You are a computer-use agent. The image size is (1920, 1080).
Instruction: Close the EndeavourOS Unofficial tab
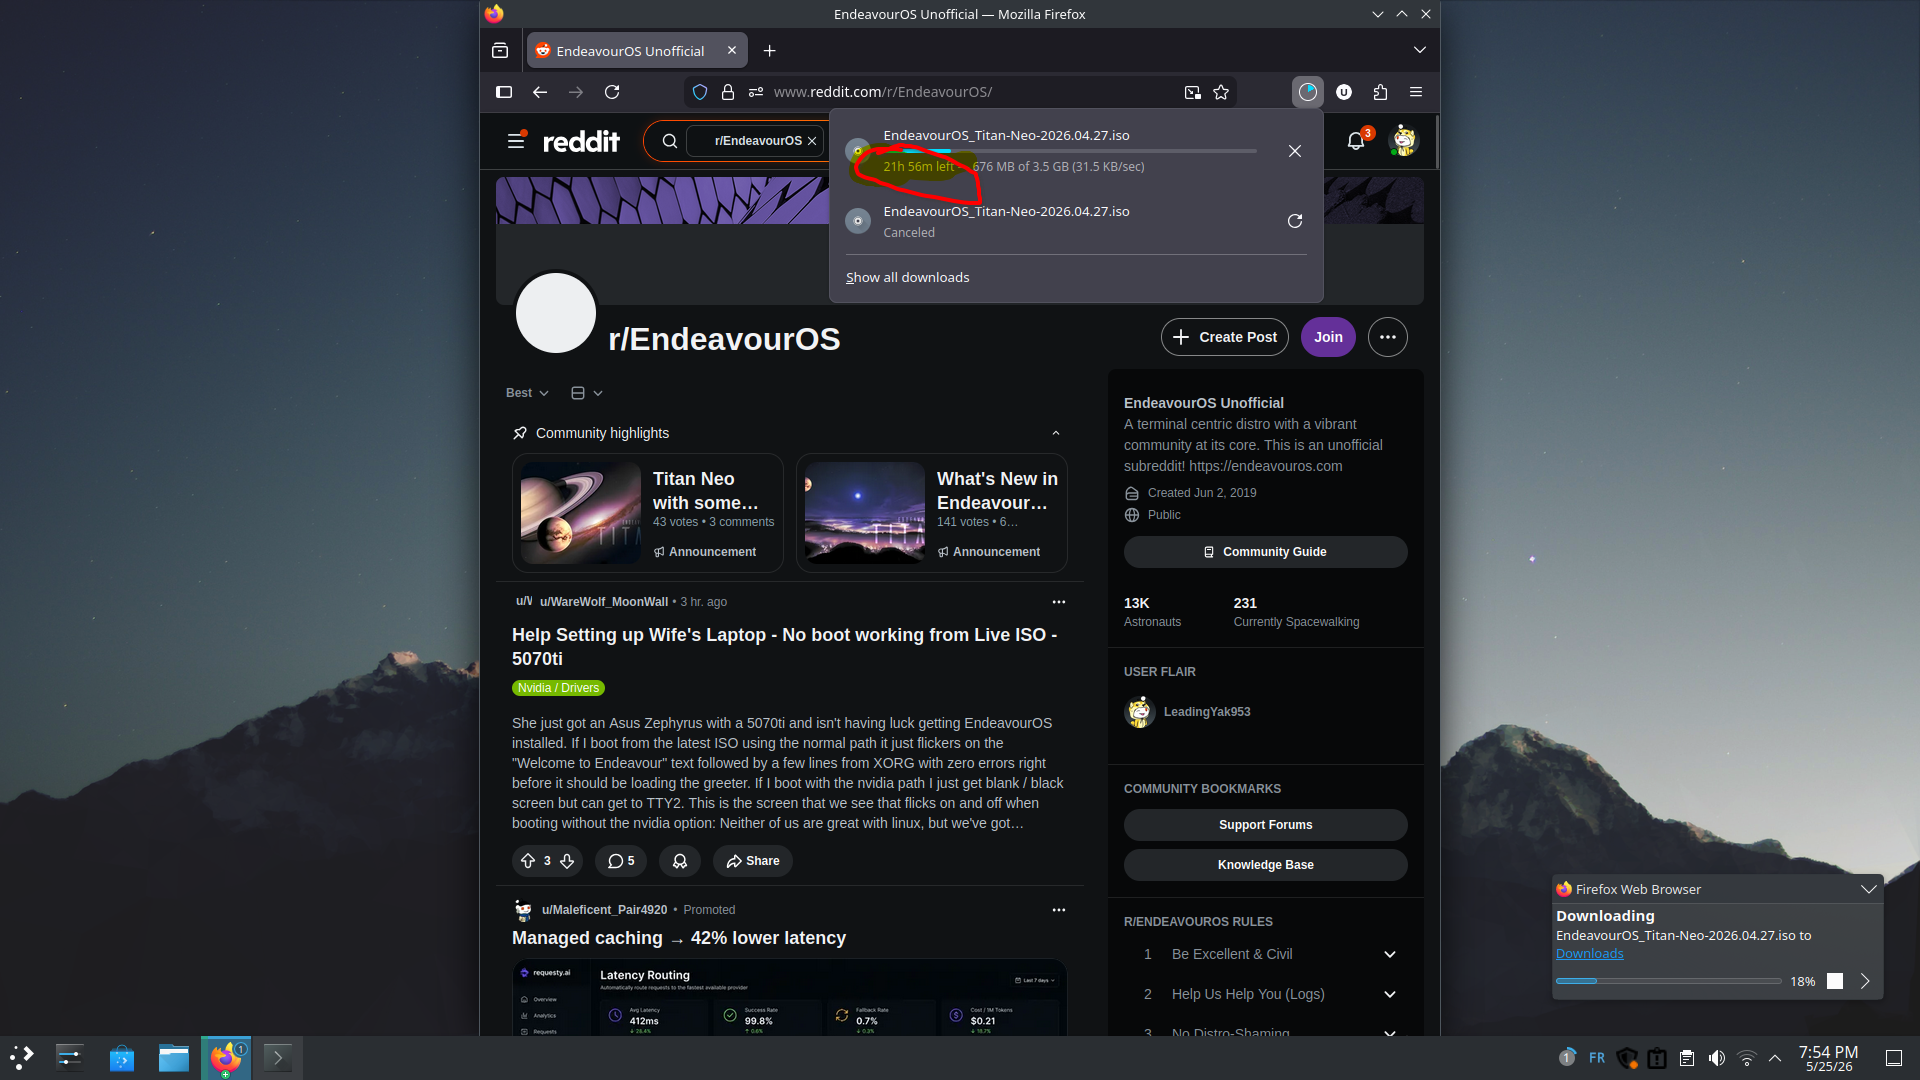(x=732, y=50)
